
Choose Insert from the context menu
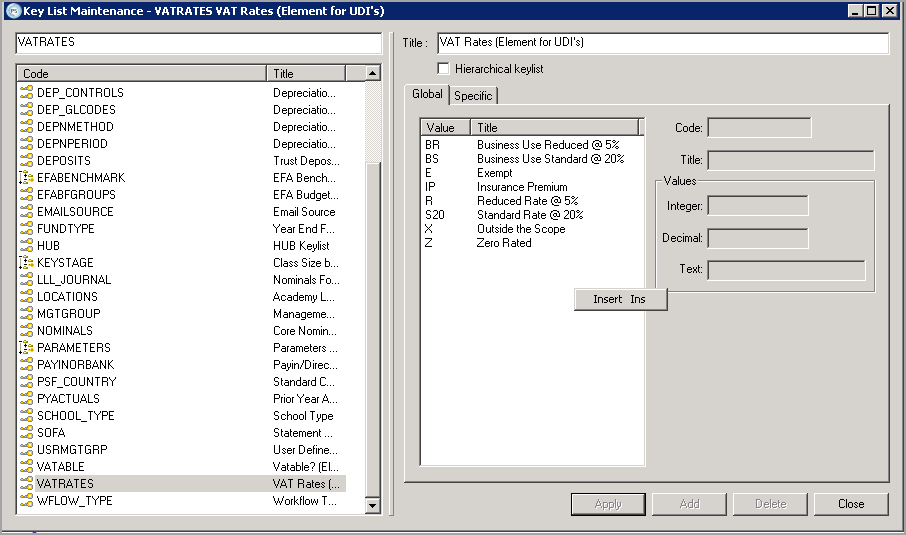(x=620, y=299)
